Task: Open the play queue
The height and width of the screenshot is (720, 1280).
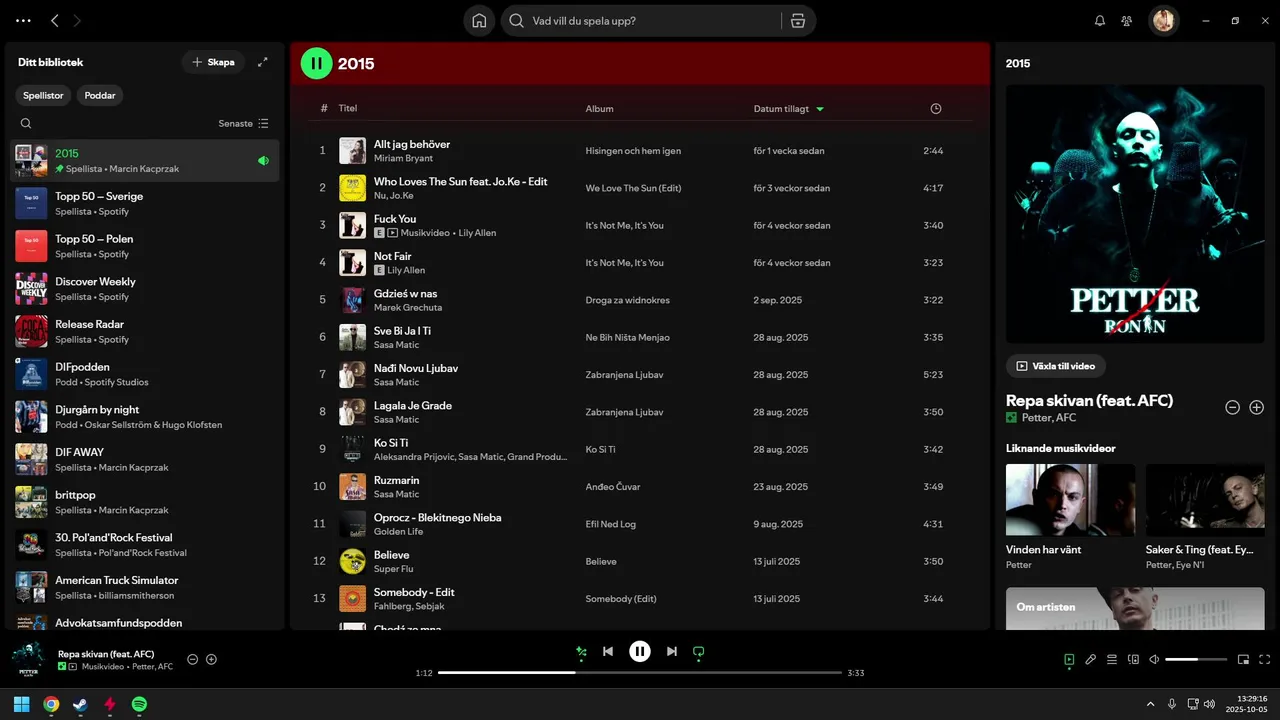Action: [1112, 659]
